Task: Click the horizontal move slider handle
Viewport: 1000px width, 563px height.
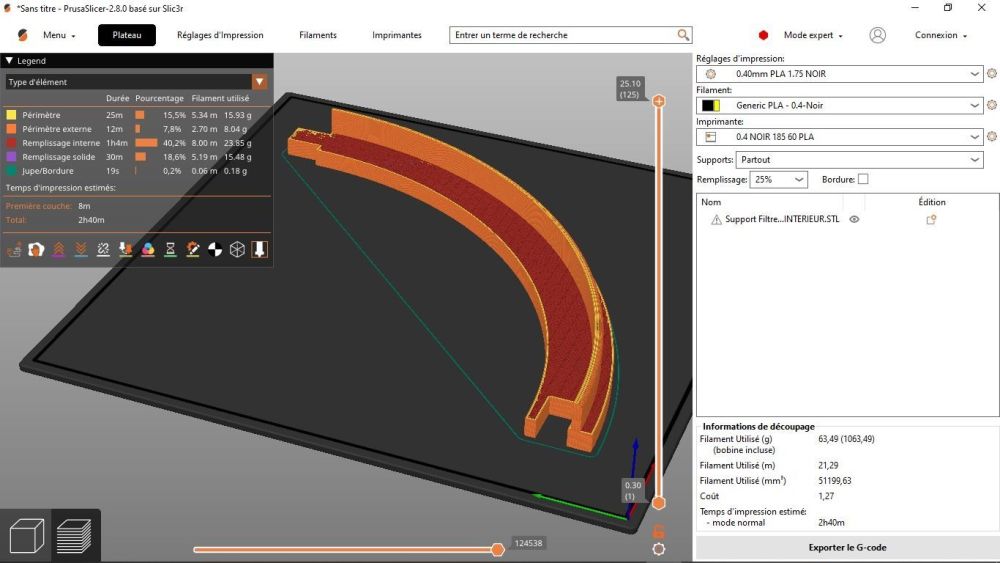Action: click(497, 549)
